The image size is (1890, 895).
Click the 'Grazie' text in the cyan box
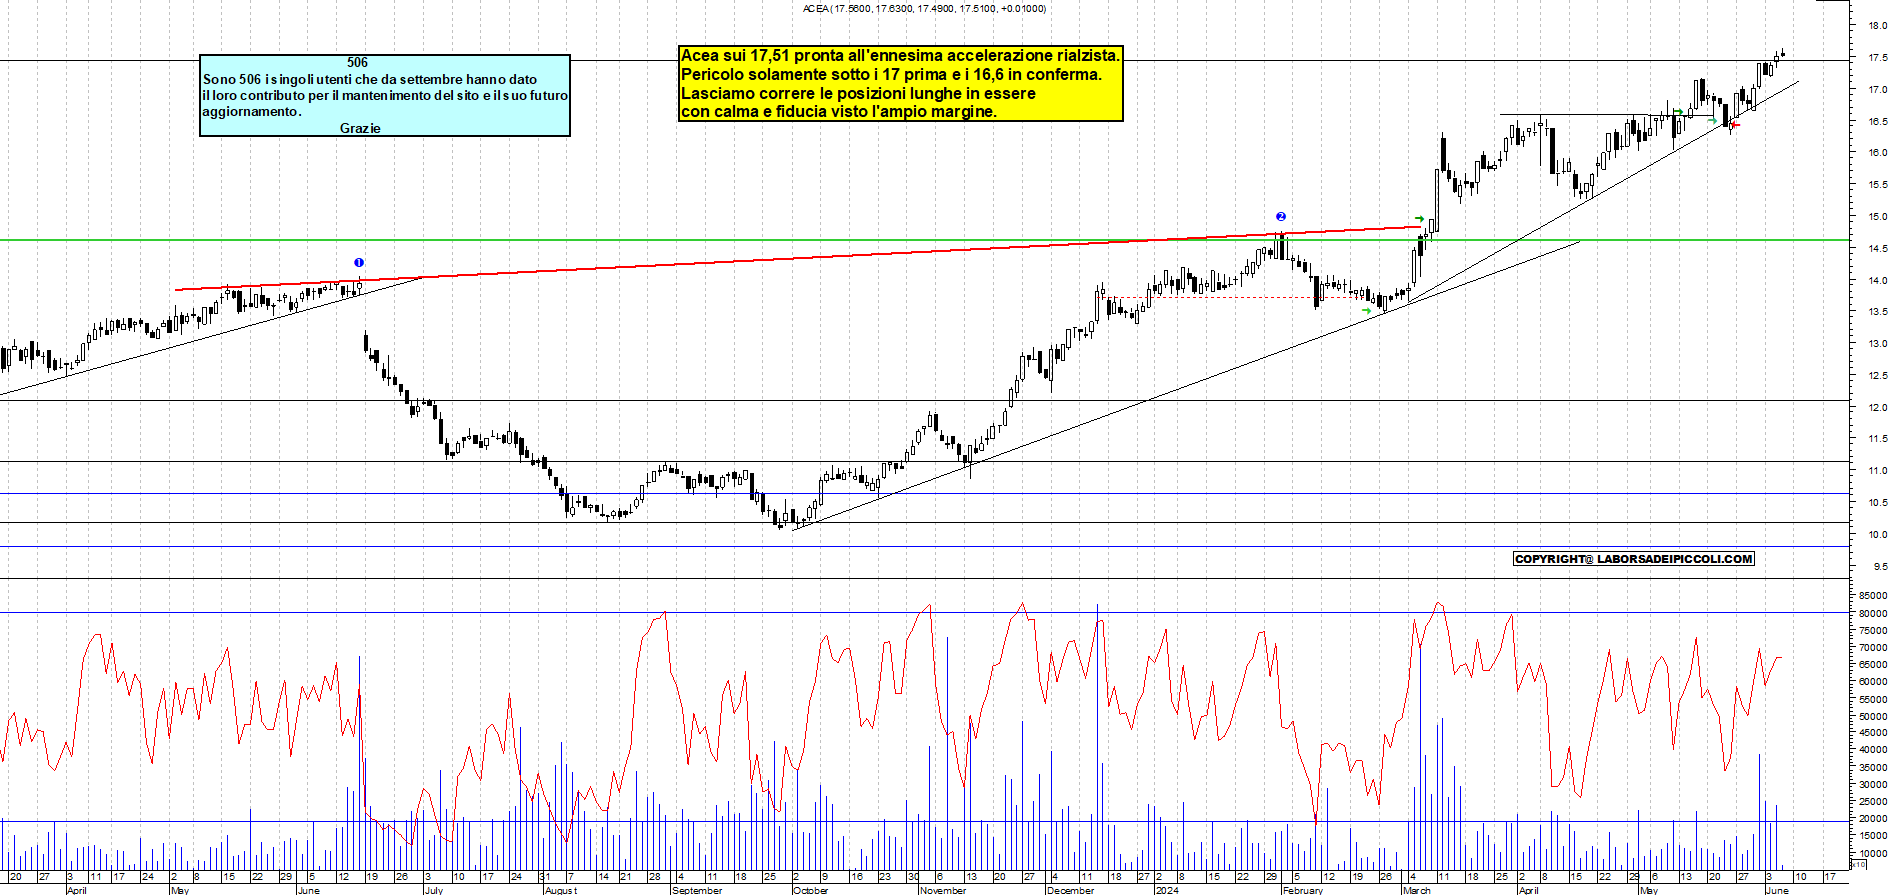coord(360,128)
